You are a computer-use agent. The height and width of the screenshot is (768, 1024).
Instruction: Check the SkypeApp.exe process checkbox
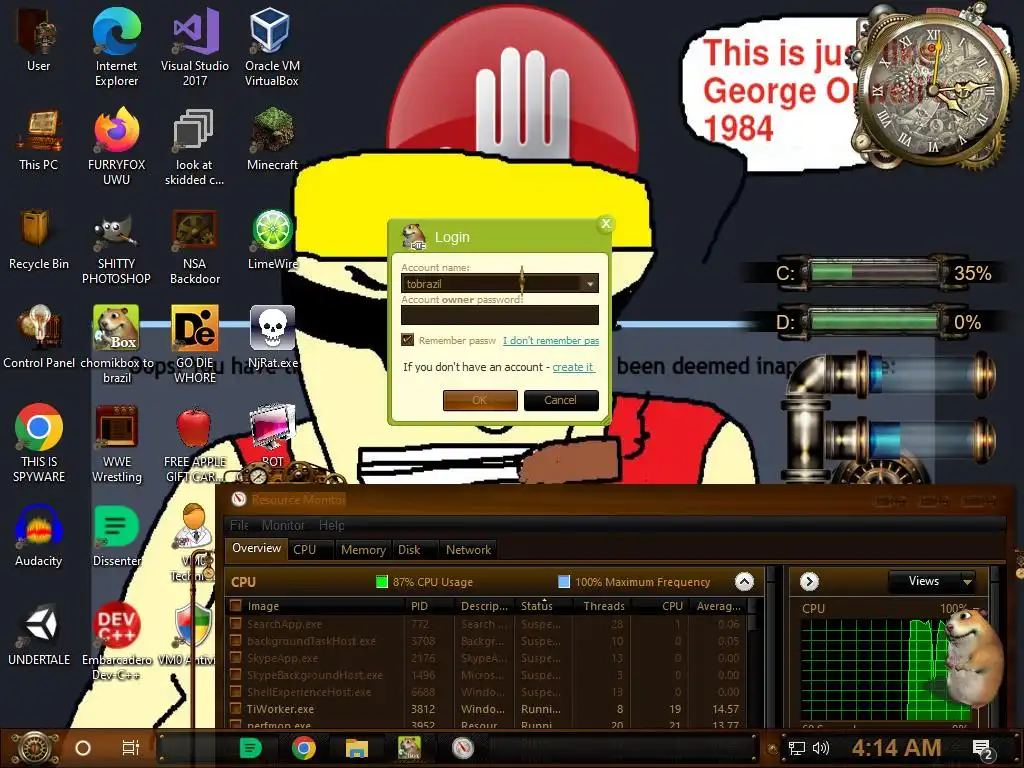click(x=236, y=658)
